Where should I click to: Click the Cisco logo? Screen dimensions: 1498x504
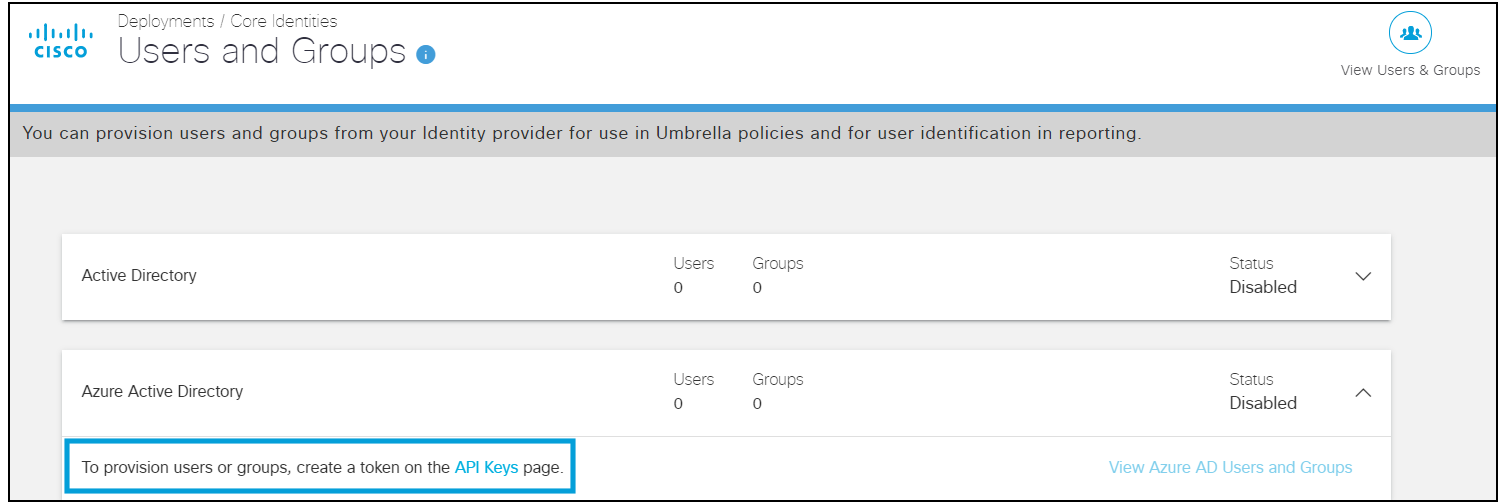[x=60, y=42]
